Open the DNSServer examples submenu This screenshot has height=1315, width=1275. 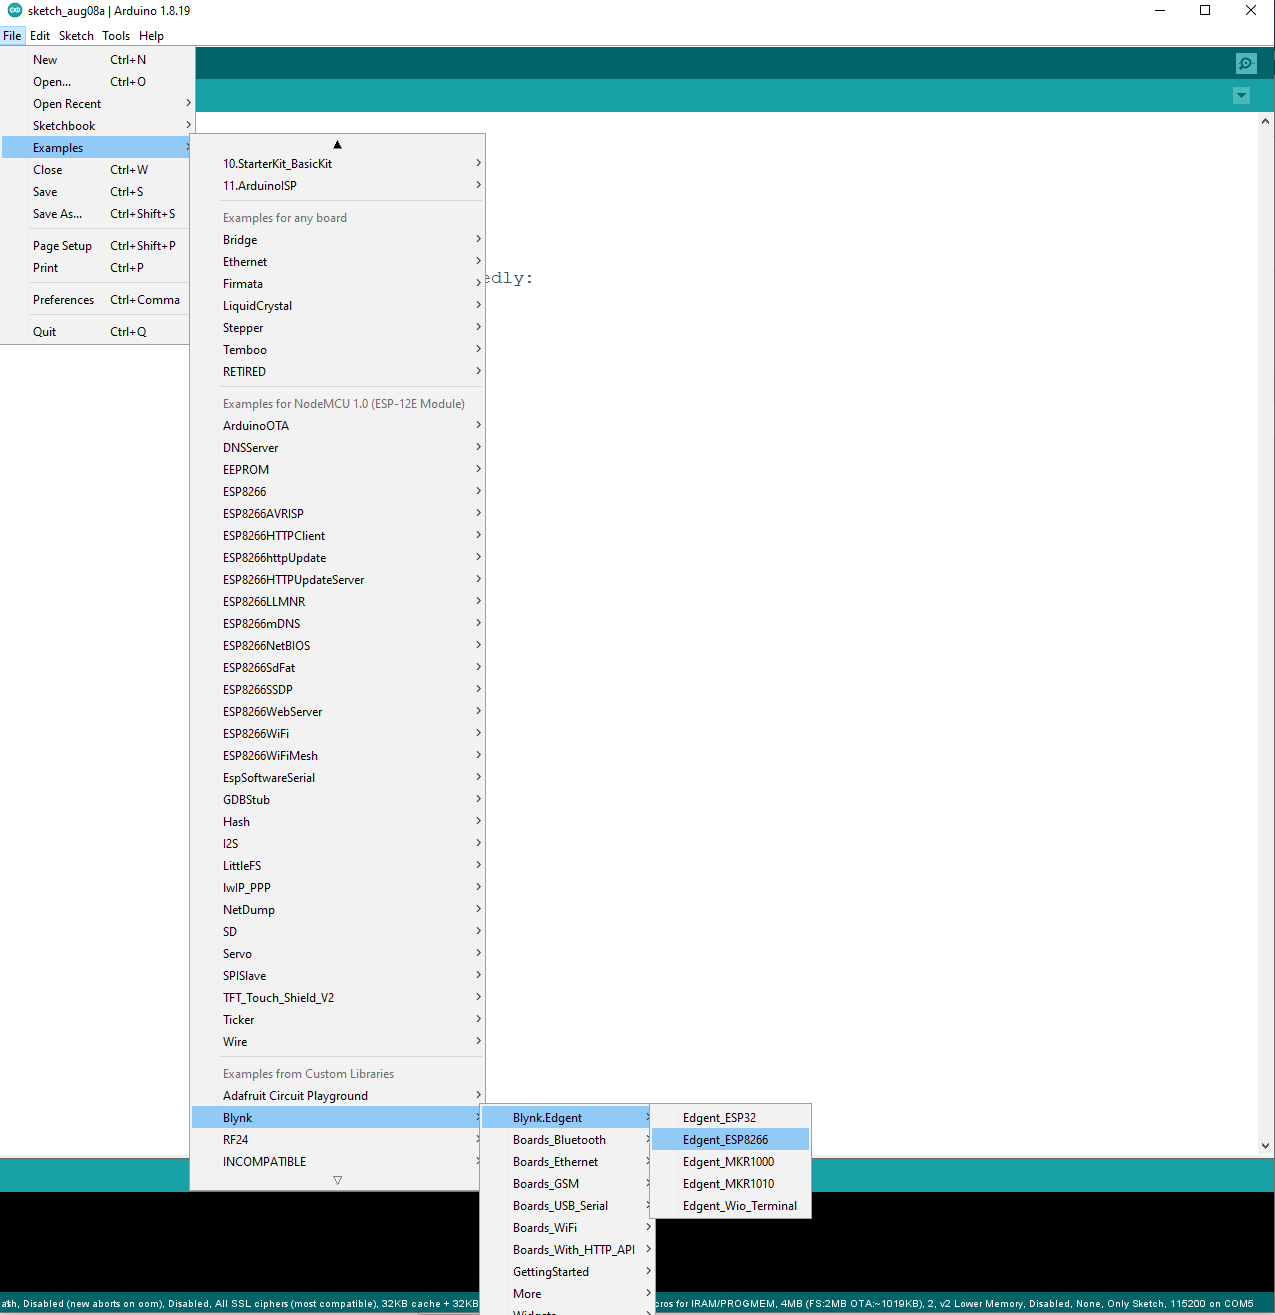point(337,448)
